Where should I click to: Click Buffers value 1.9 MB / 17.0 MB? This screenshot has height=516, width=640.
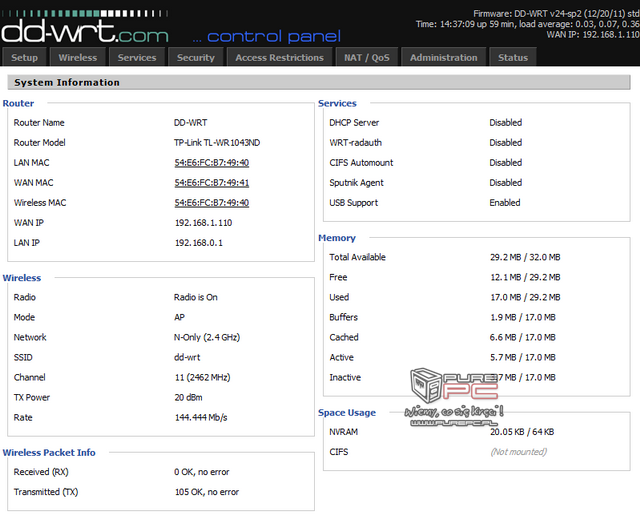click(523, 317)
